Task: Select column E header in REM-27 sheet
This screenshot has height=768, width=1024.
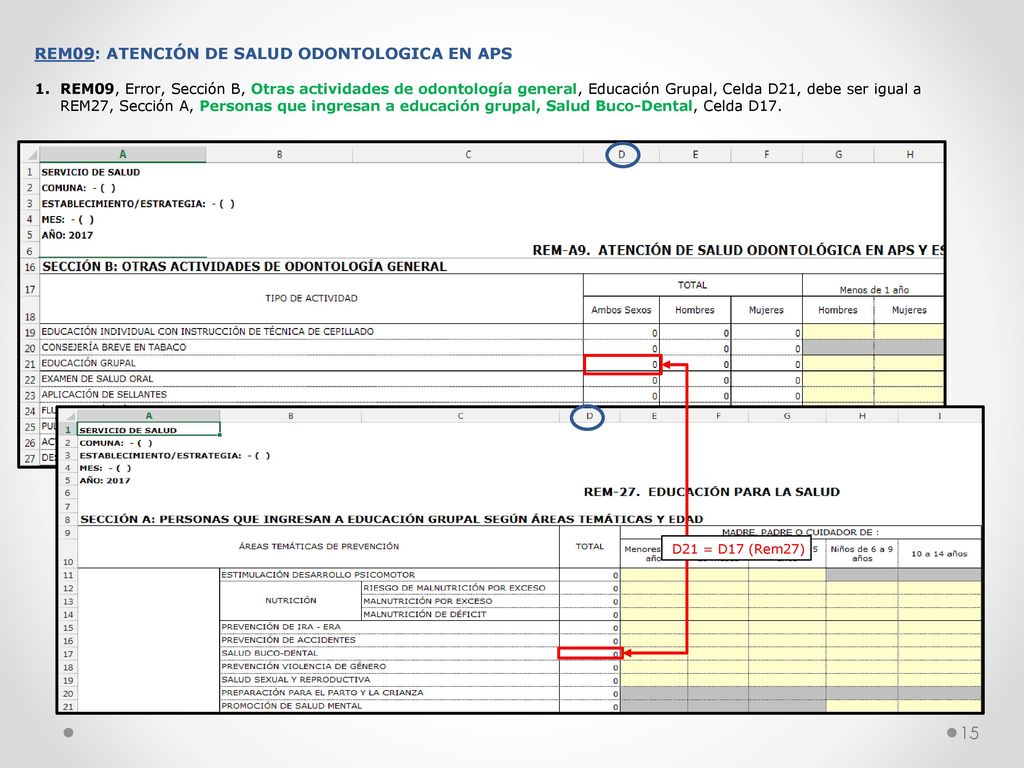Action: coord(653,415)
